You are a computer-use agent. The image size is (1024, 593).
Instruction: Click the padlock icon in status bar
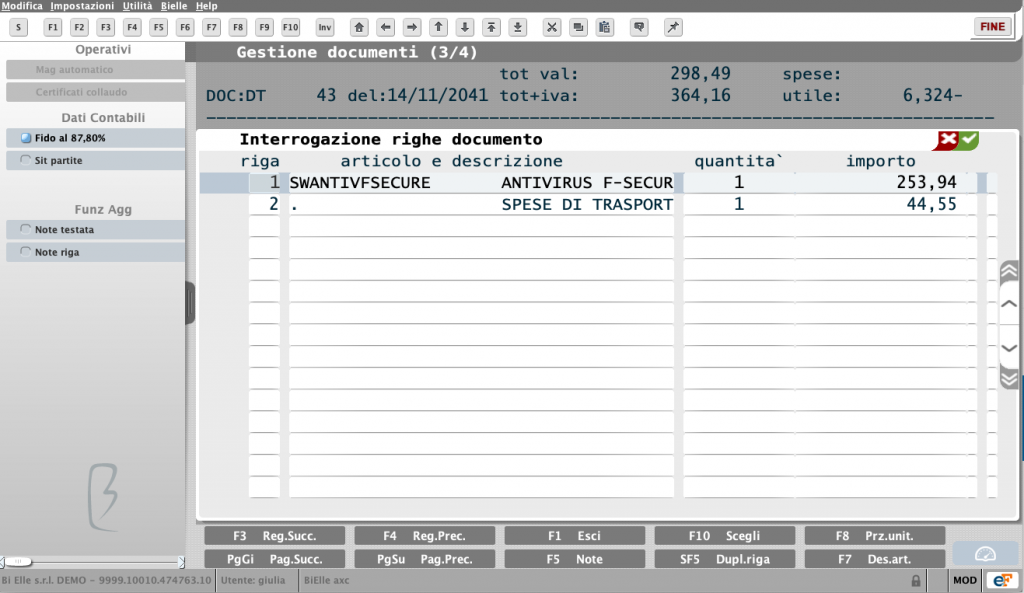[x=916, y=581]
